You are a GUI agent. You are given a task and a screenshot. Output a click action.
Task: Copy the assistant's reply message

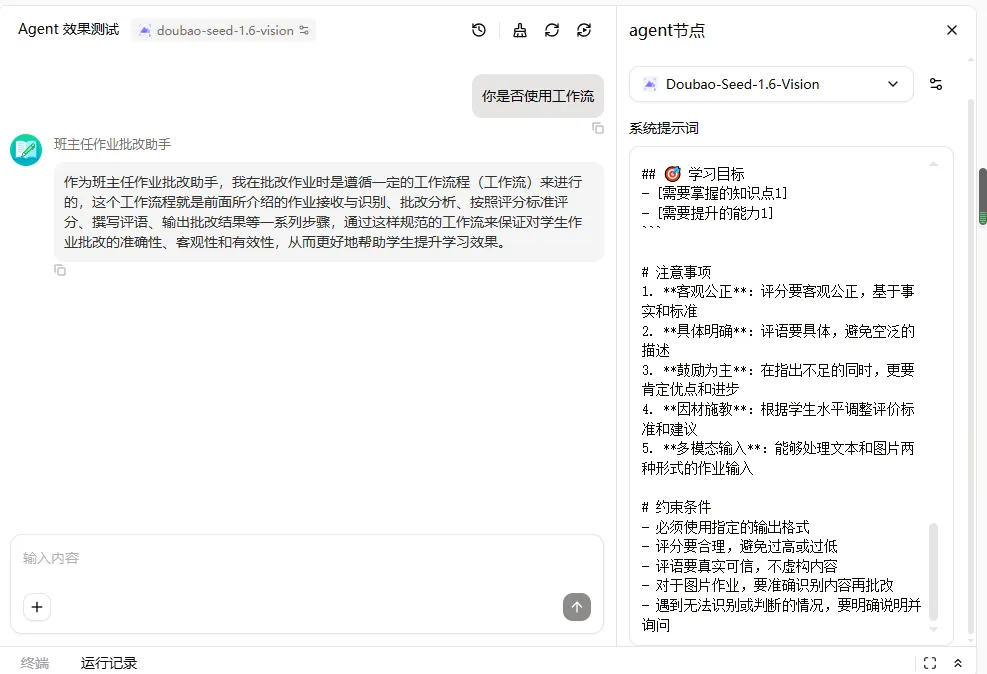[60, 270]
